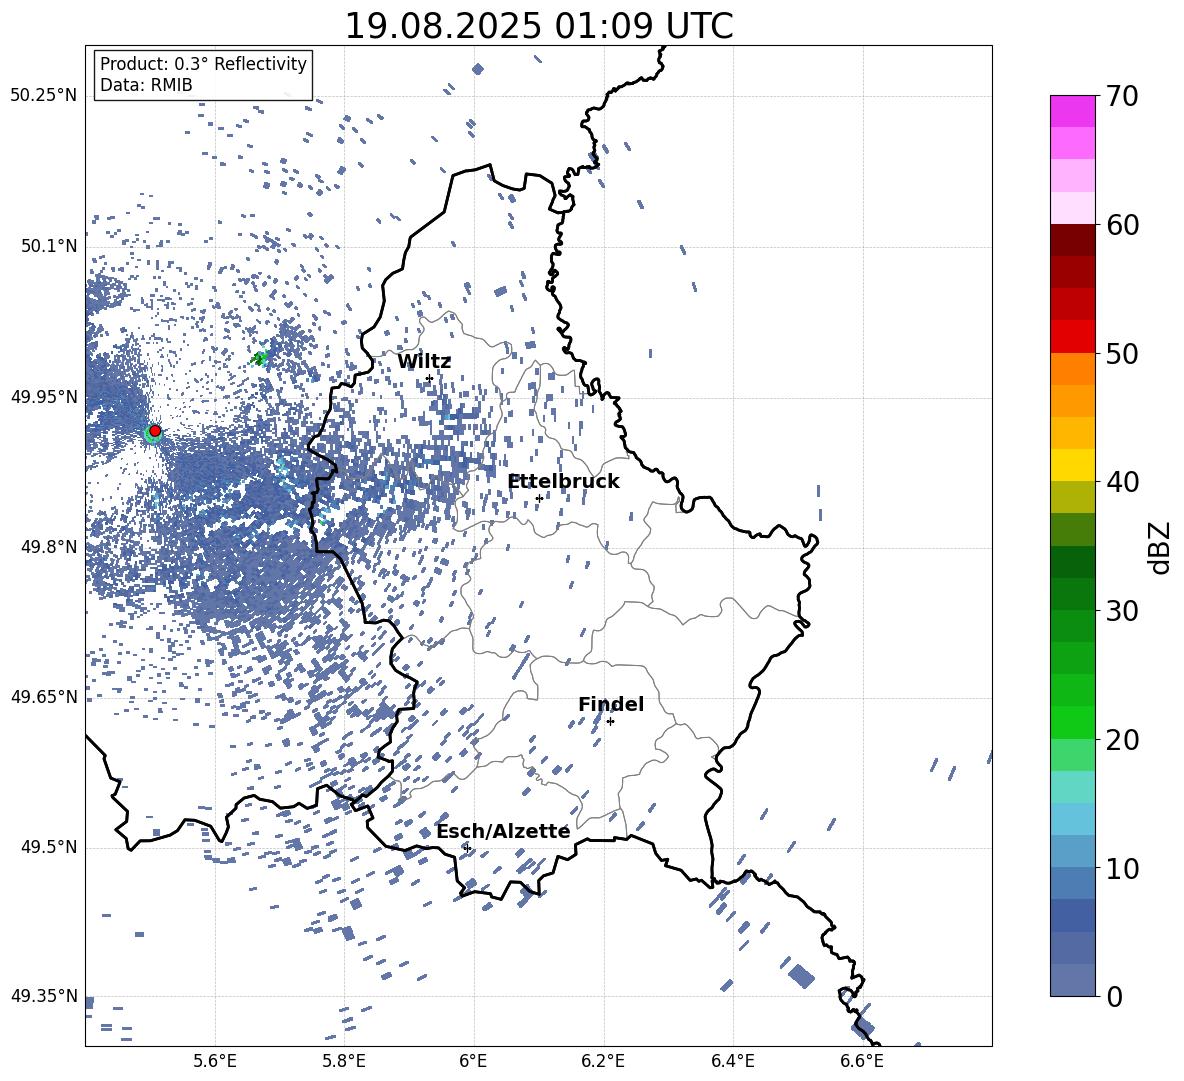
Task: Click the 10 tick on the colorbar
Action: point(1121,868)
